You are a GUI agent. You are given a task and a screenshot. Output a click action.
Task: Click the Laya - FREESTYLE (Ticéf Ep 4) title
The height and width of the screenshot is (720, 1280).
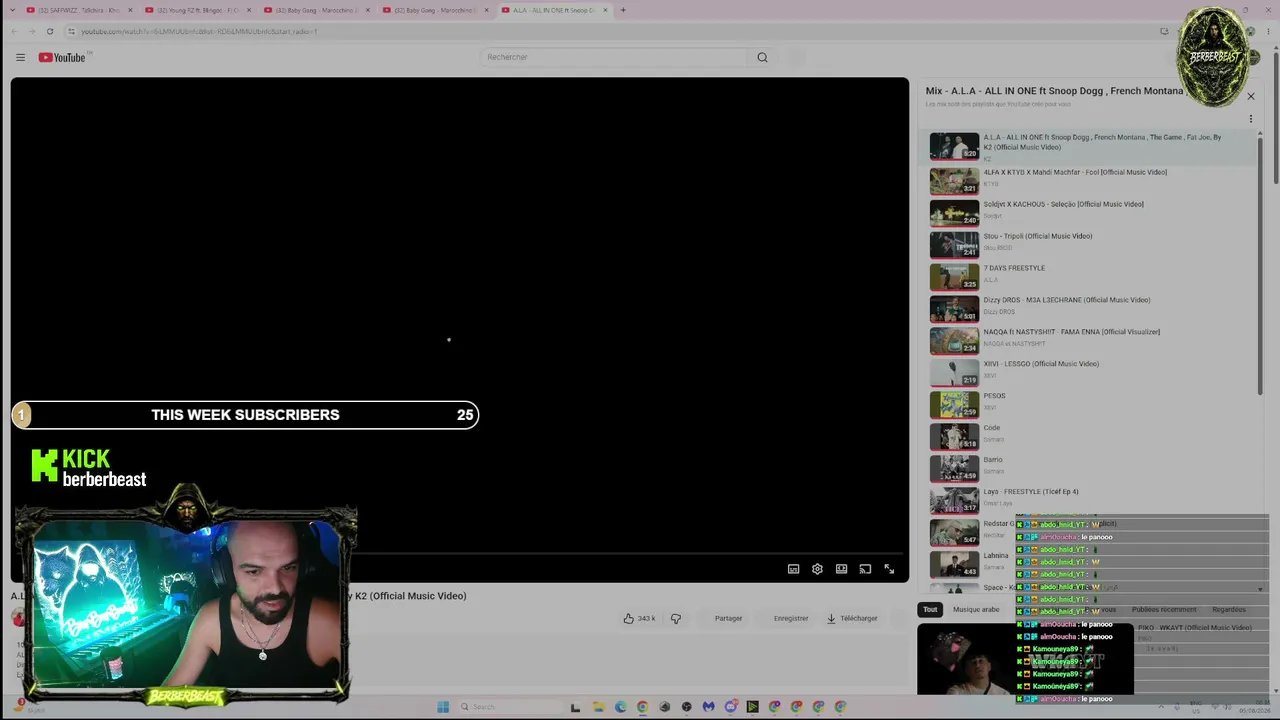click(x=1031, y=492)
